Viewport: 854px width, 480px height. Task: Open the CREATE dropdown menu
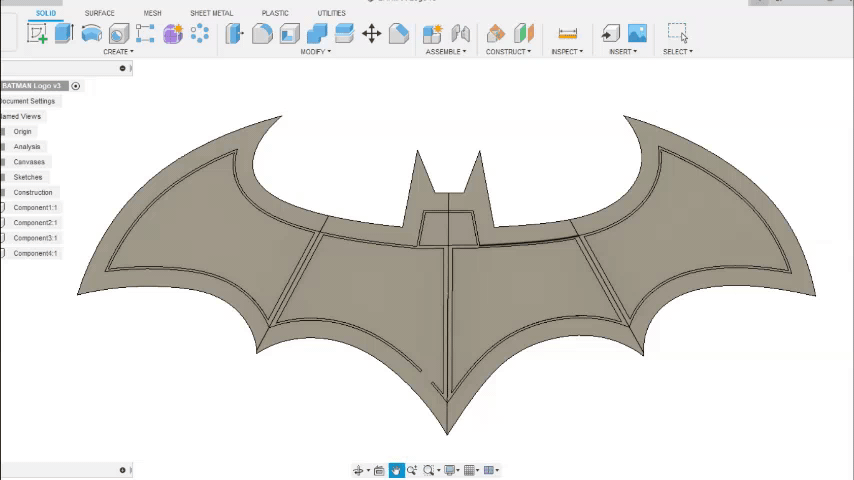coord(118,52)
